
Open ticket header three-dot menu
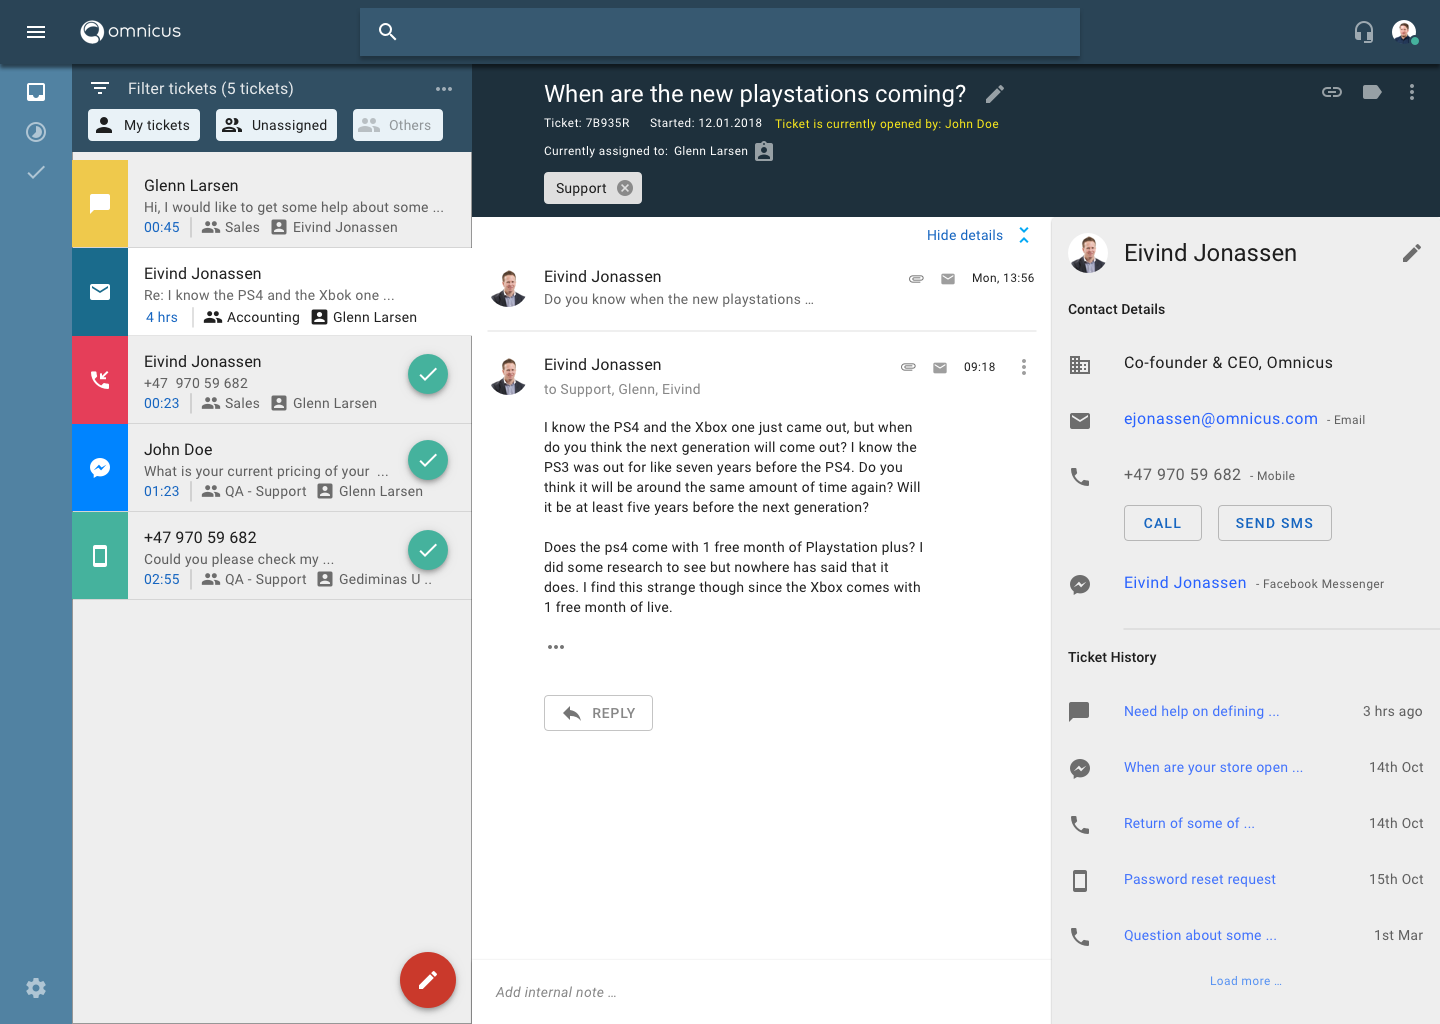tap(1412, 92)
